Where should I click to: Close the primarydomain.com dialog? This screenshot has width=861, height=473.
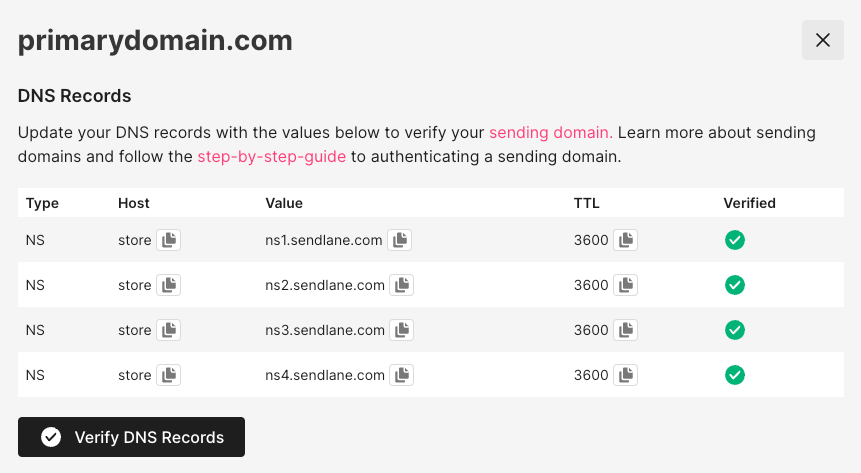(x=823, y=40)
